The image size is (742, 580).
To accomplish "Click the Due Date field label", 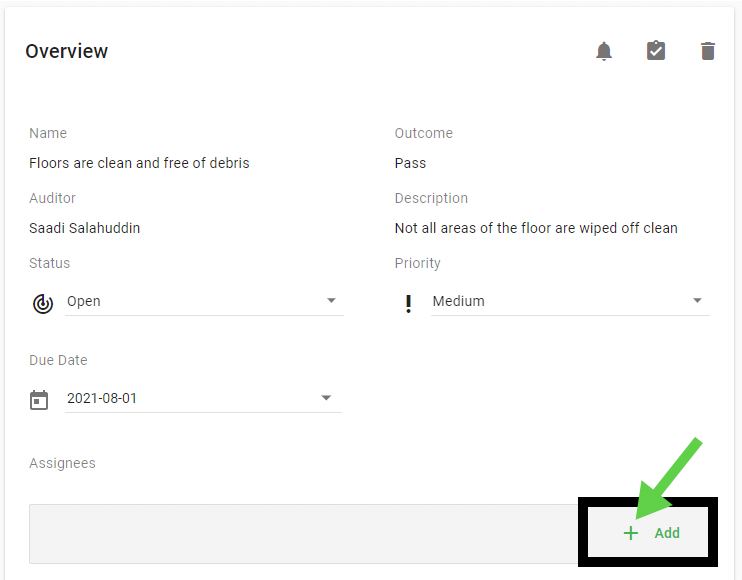I will point(58,360).
